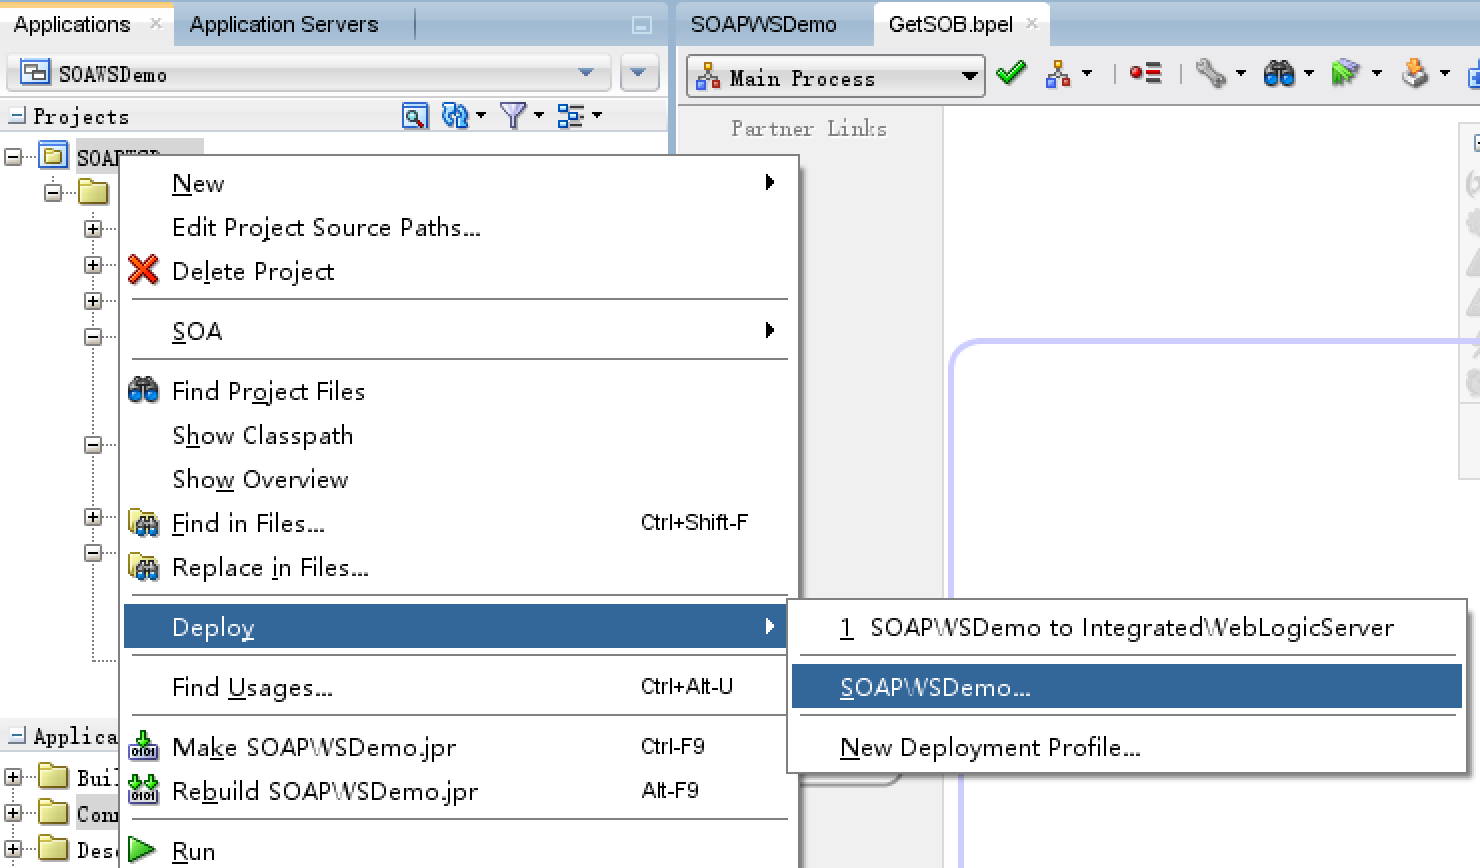Screen dimensions: 1480x868
Task: Close the Applications tab
Action: click(x=156, y=23)
